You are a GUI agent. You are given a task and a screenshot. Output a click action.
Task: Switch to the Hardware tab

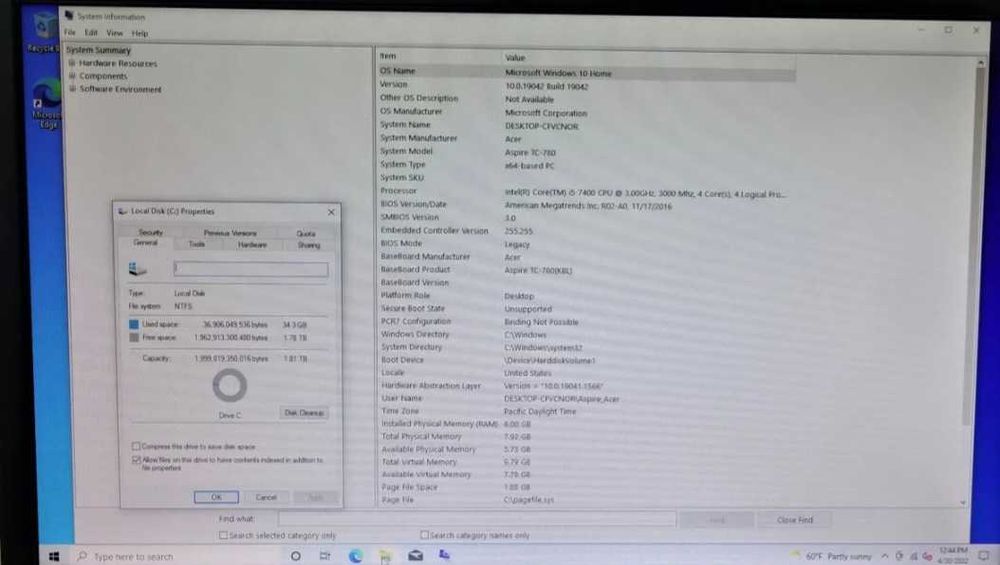pyautogui.click(x=253, y=245)
